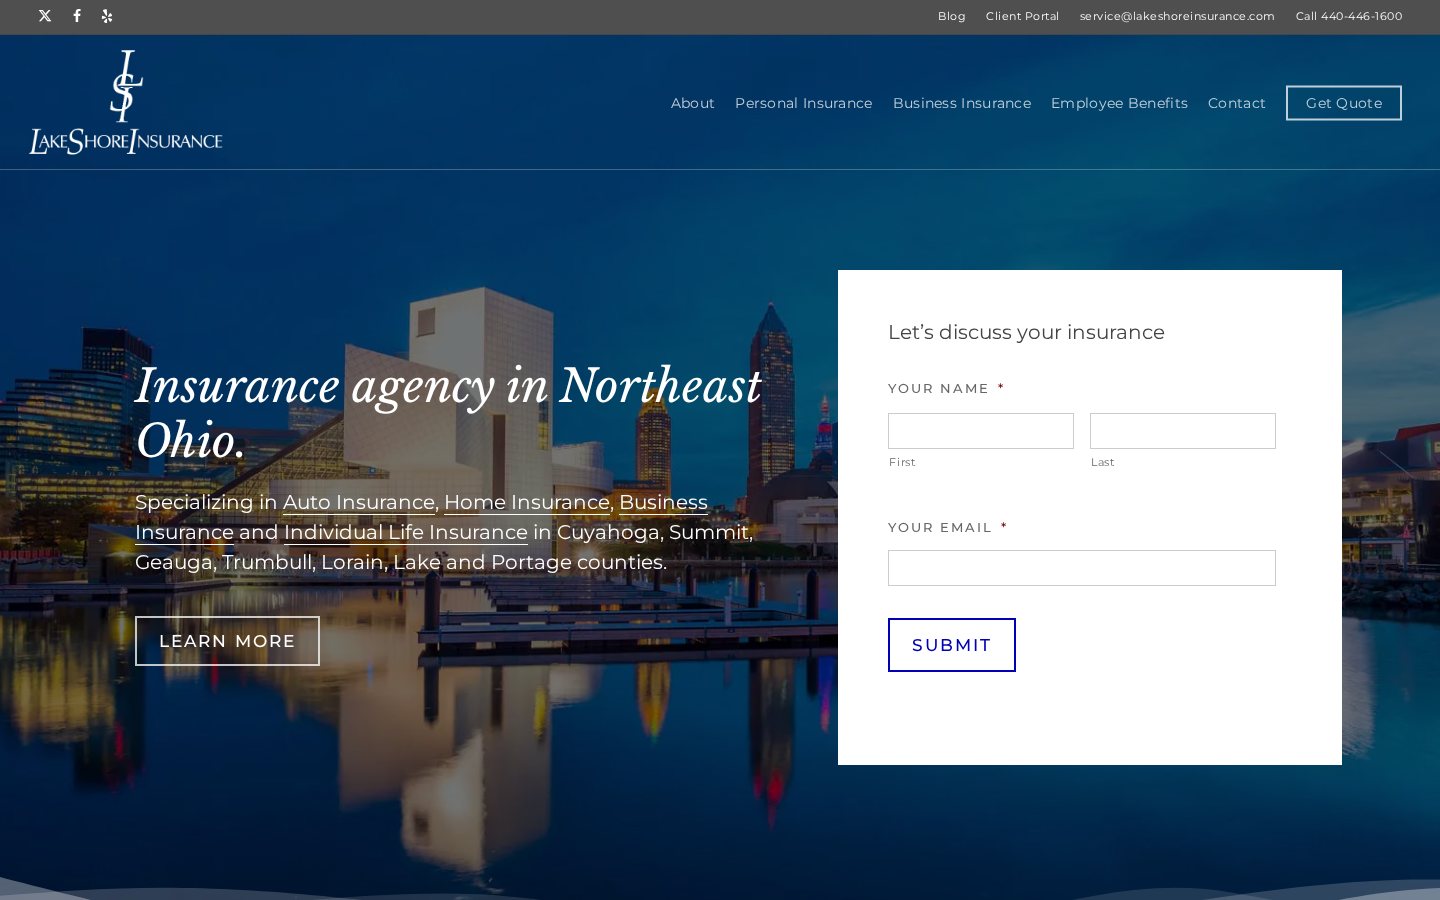Screen dimensions: 1440x900
Task: Open the About menu item
Action: pyautogui.click(x=692, y=103)
